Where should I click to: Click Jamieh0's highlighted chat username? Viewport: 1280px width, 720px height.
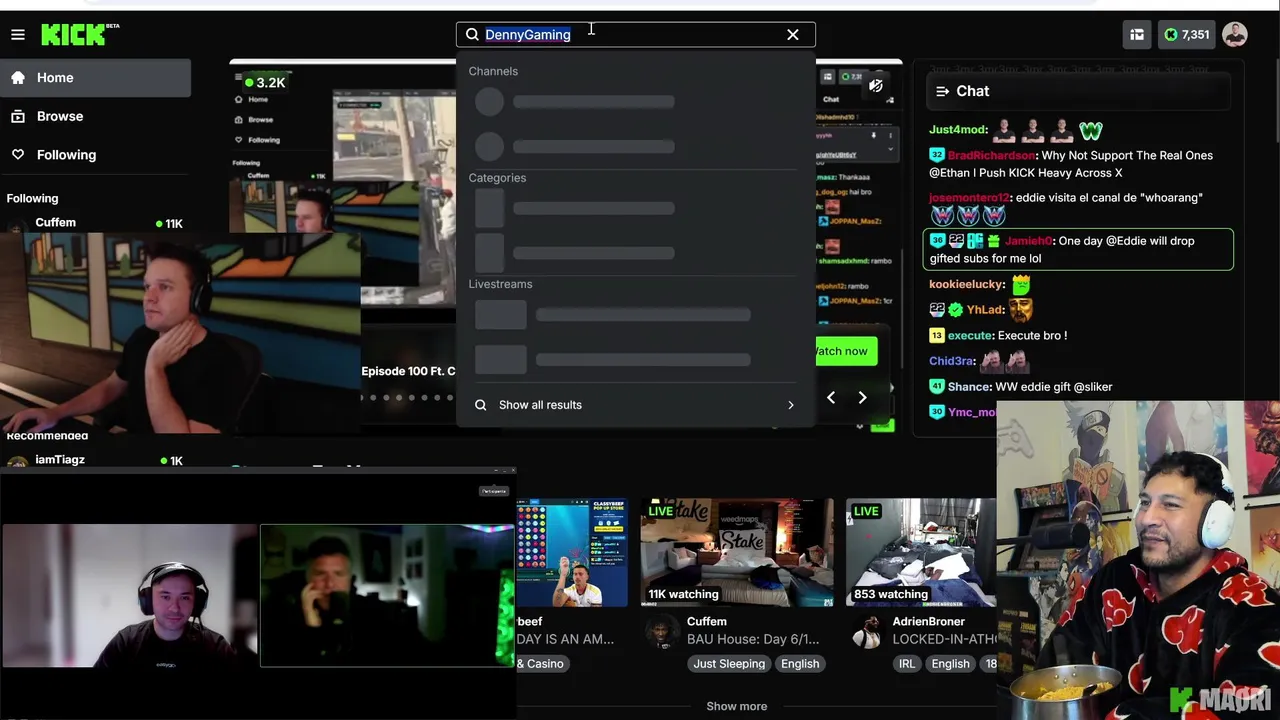[1028, 241]
